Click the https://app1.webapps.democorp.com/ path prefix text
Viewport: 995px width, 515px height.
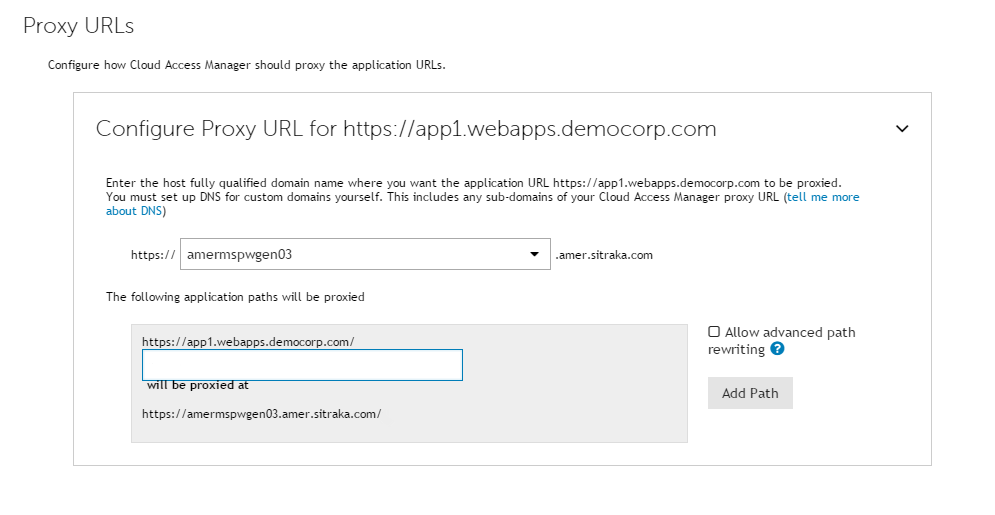coord(248,341)
